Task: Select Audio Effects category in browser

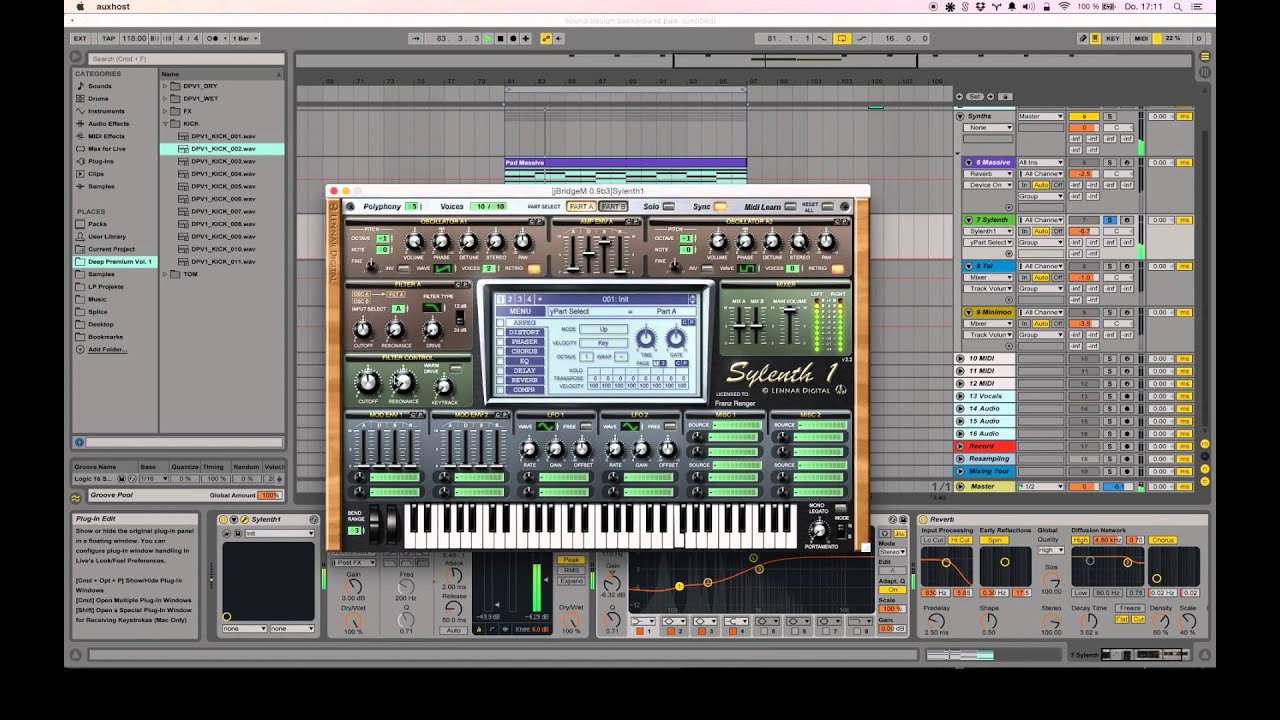Action: (108, 123)
